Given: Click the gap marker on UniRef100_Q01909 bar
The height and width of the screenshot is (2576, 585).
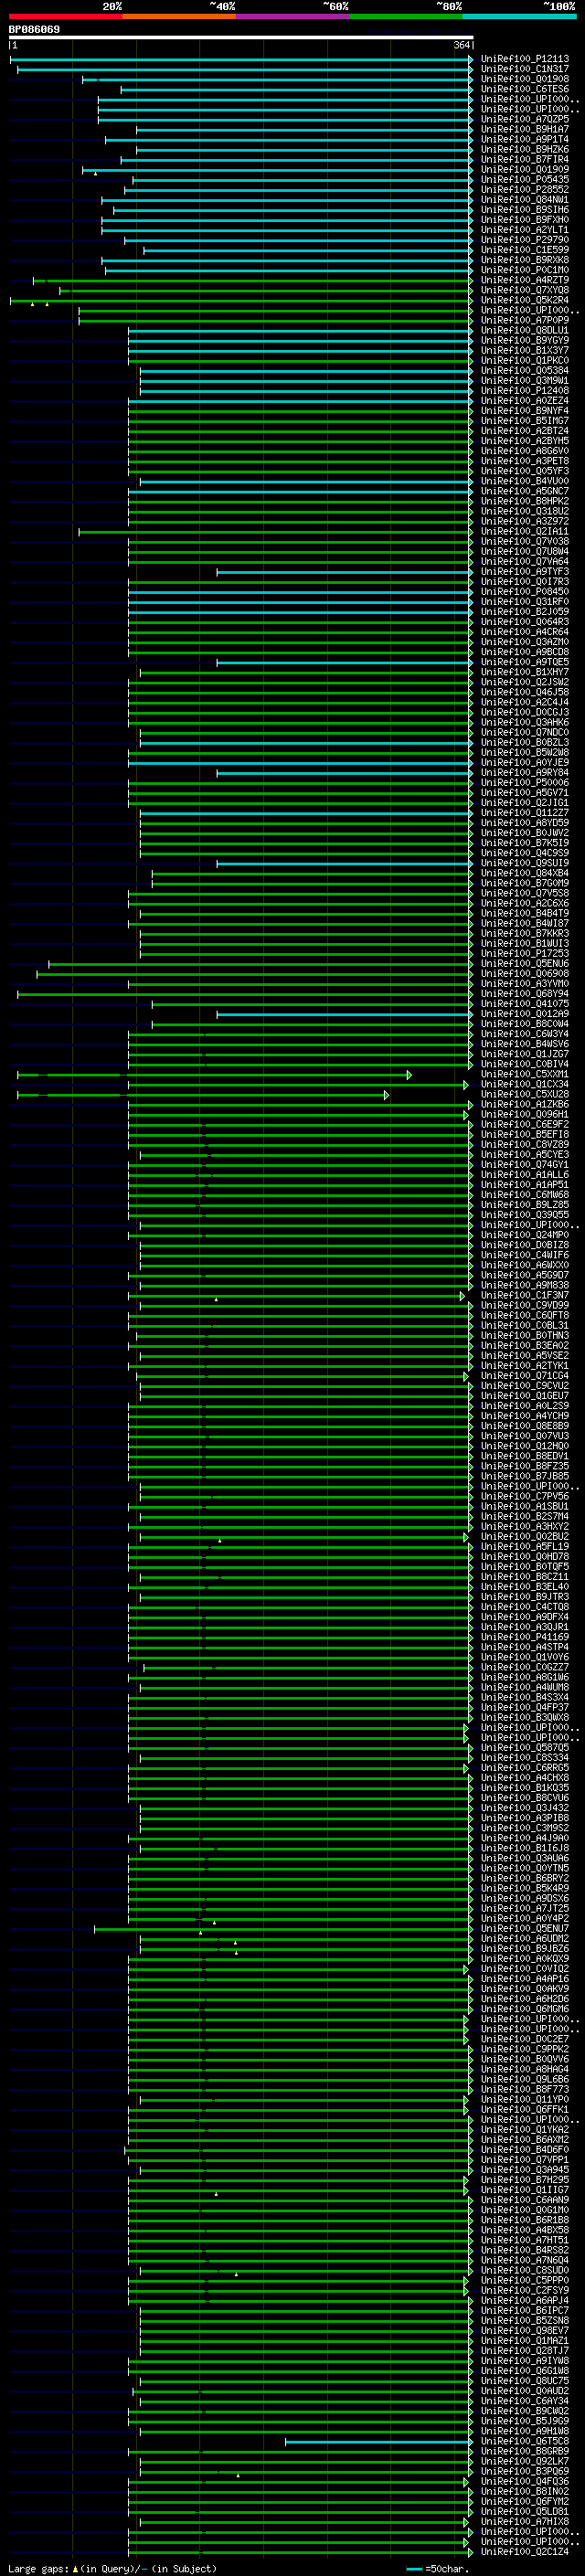Looking at the screenshot, I should coord(95,174).
